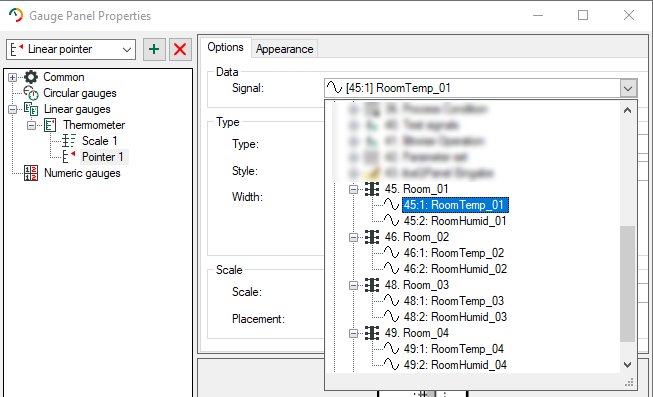The image size is (653, 397).
Task: Select signal 45:2: RoomHumid_01
Action: [x=455, y=221]
